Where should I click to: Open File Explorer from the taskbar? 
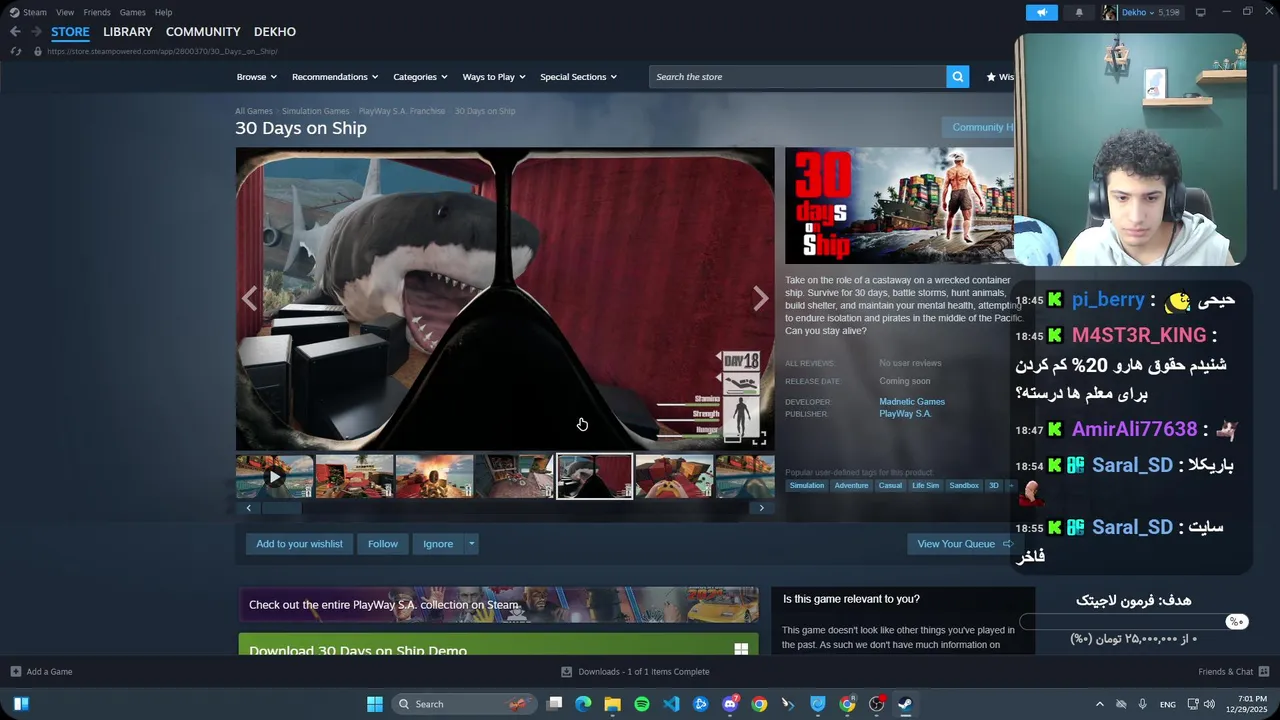coord(612,704)
